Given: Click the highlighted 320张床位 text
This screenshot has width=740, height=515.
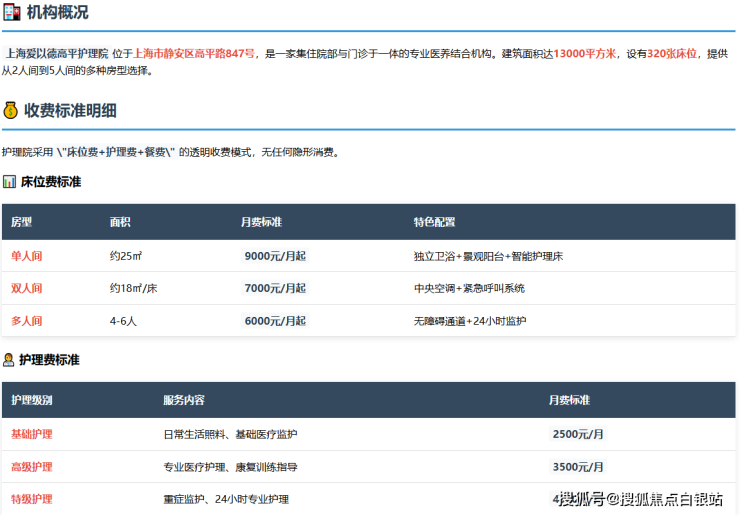Looking at the screenshot, I should [x=672, y=54].
